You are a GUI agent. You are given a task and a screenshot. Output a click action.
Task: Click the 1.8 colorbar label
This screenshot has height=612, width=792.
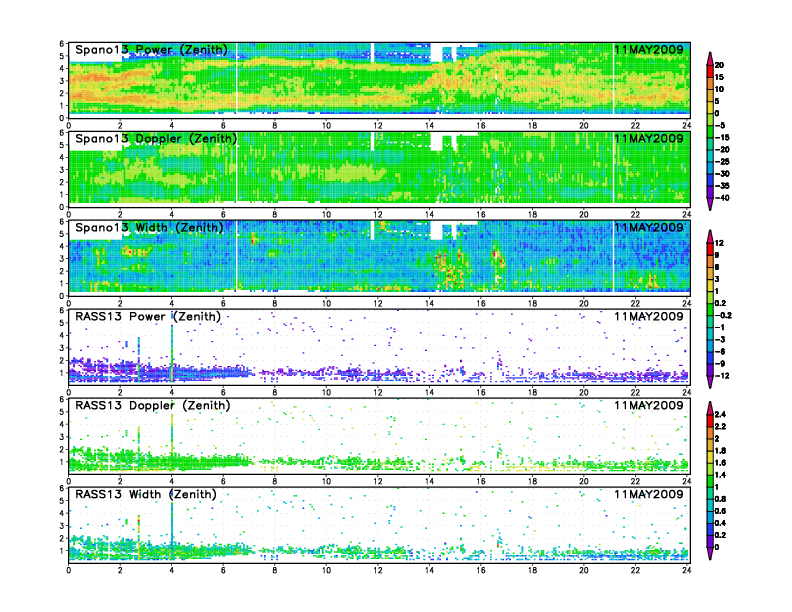[x=721, y=451]
